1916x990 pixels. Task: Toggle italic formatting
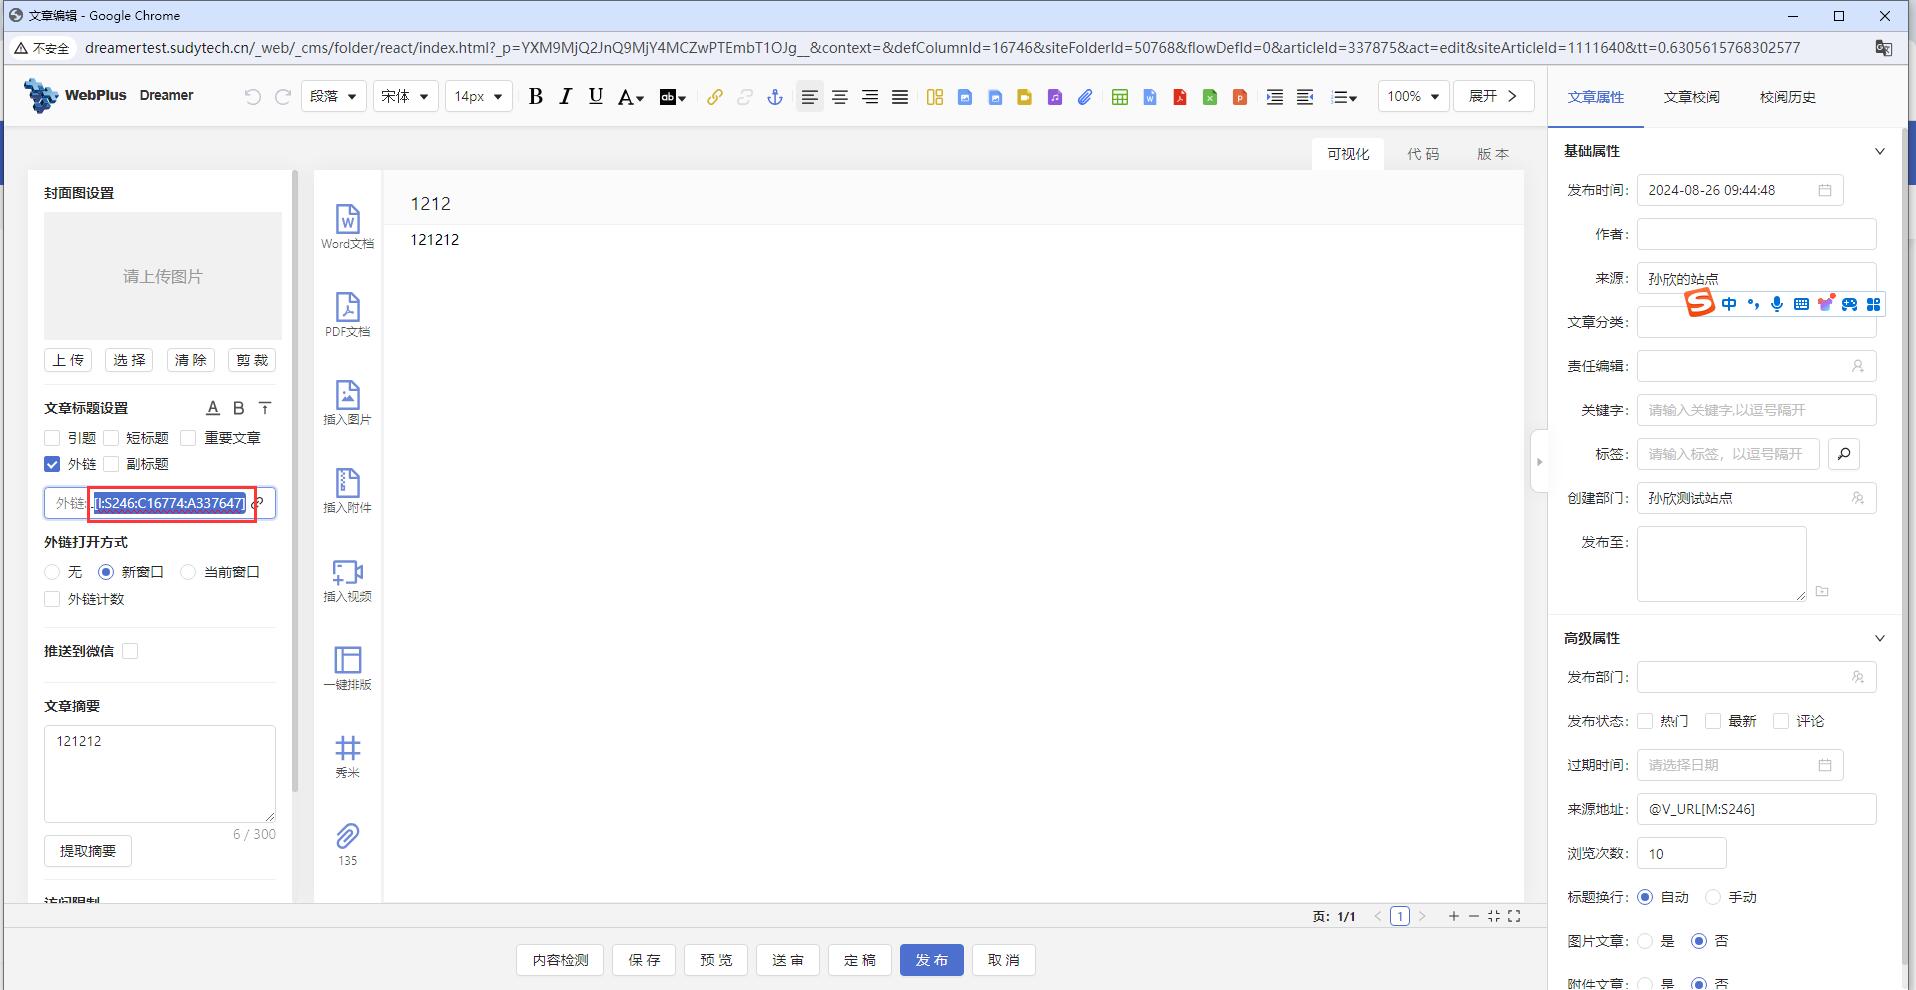tap(566, 97)
